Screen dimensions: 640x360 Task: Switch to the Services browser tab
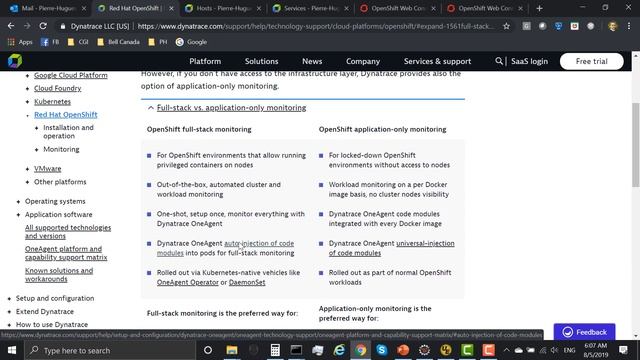click(x=311, y=8)
